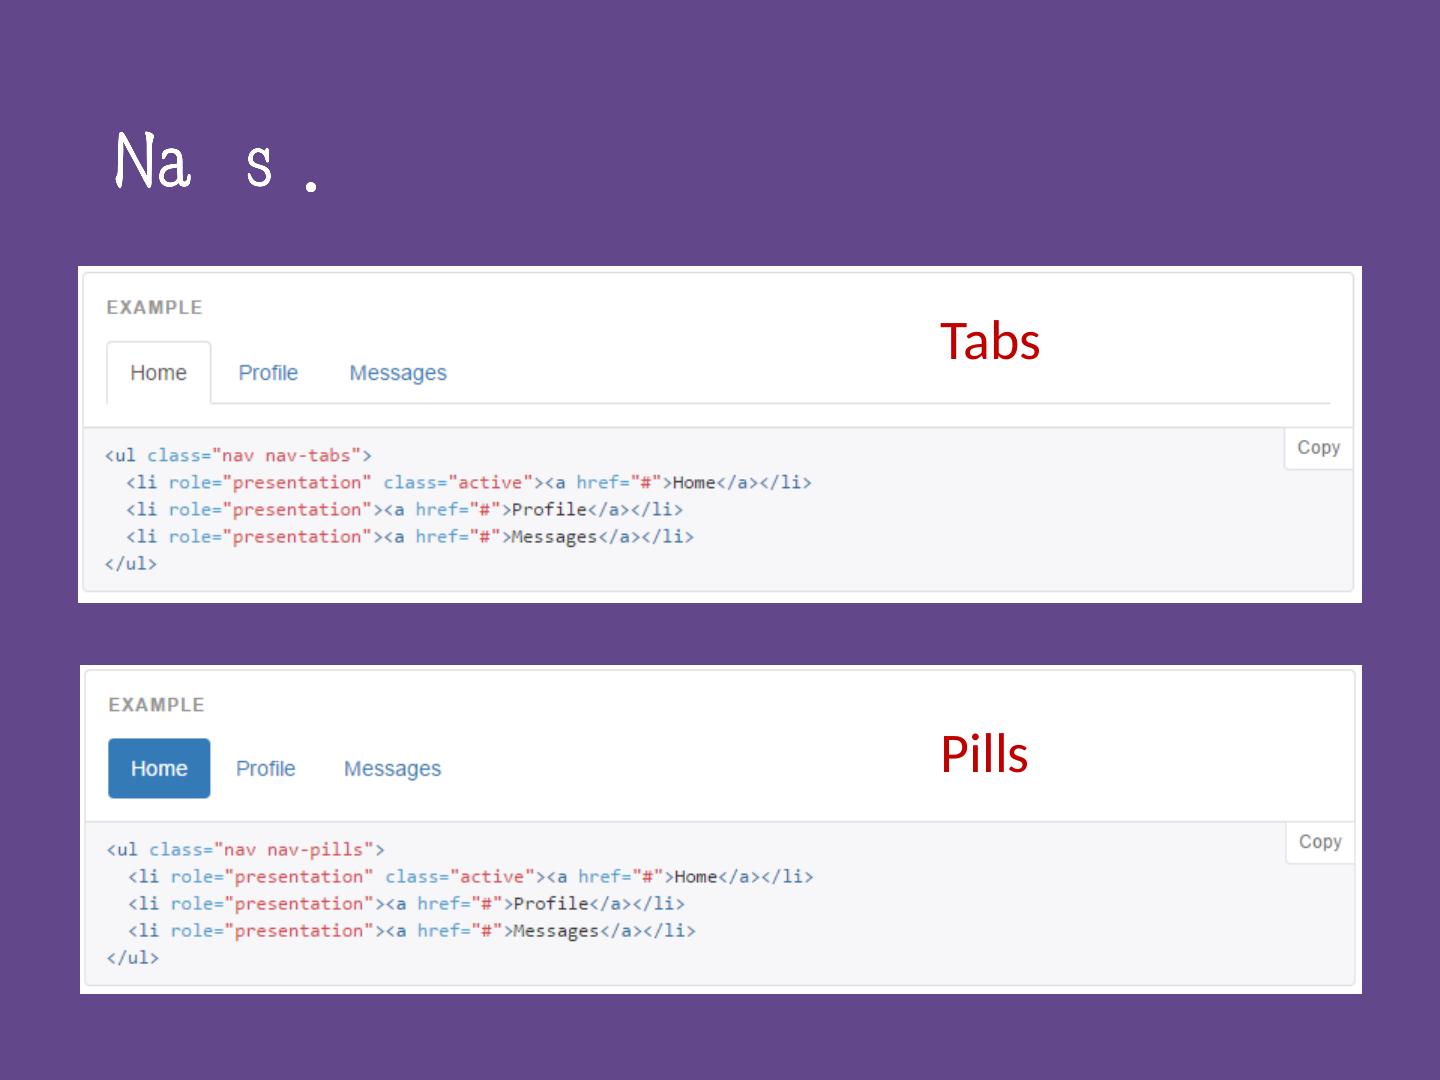
Task: Open the Messages tab in tabs example
Action: click(x=397, y=373)
